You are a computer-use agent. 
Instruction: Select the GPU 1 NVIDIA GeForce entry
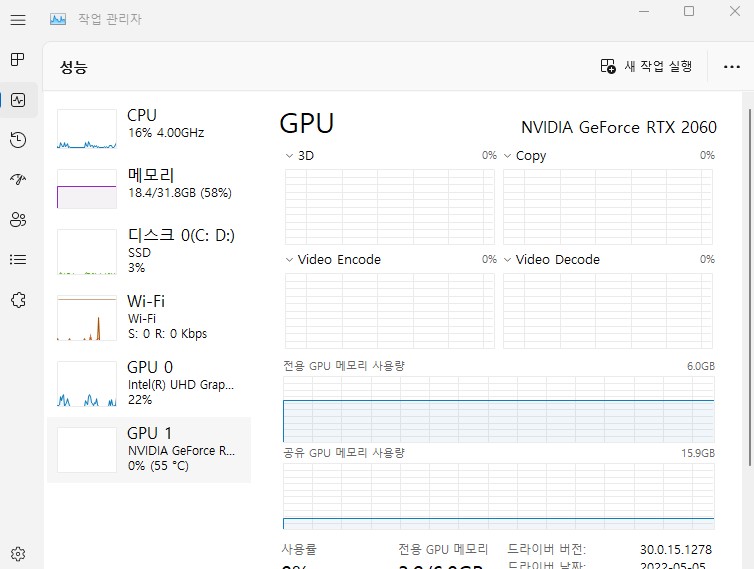point(149,450)
